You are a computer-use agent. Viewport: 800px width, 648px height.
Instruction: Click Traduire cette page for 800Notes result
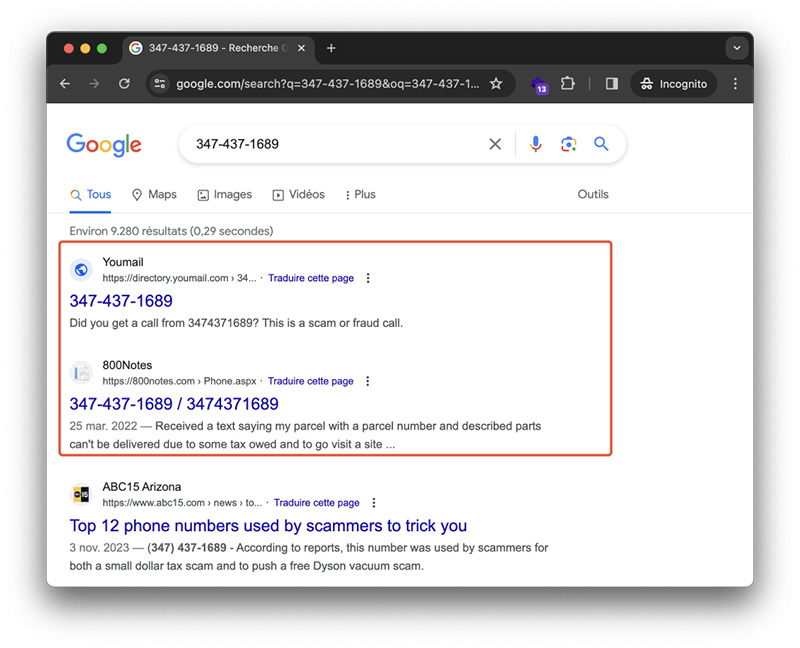point(310,381)
